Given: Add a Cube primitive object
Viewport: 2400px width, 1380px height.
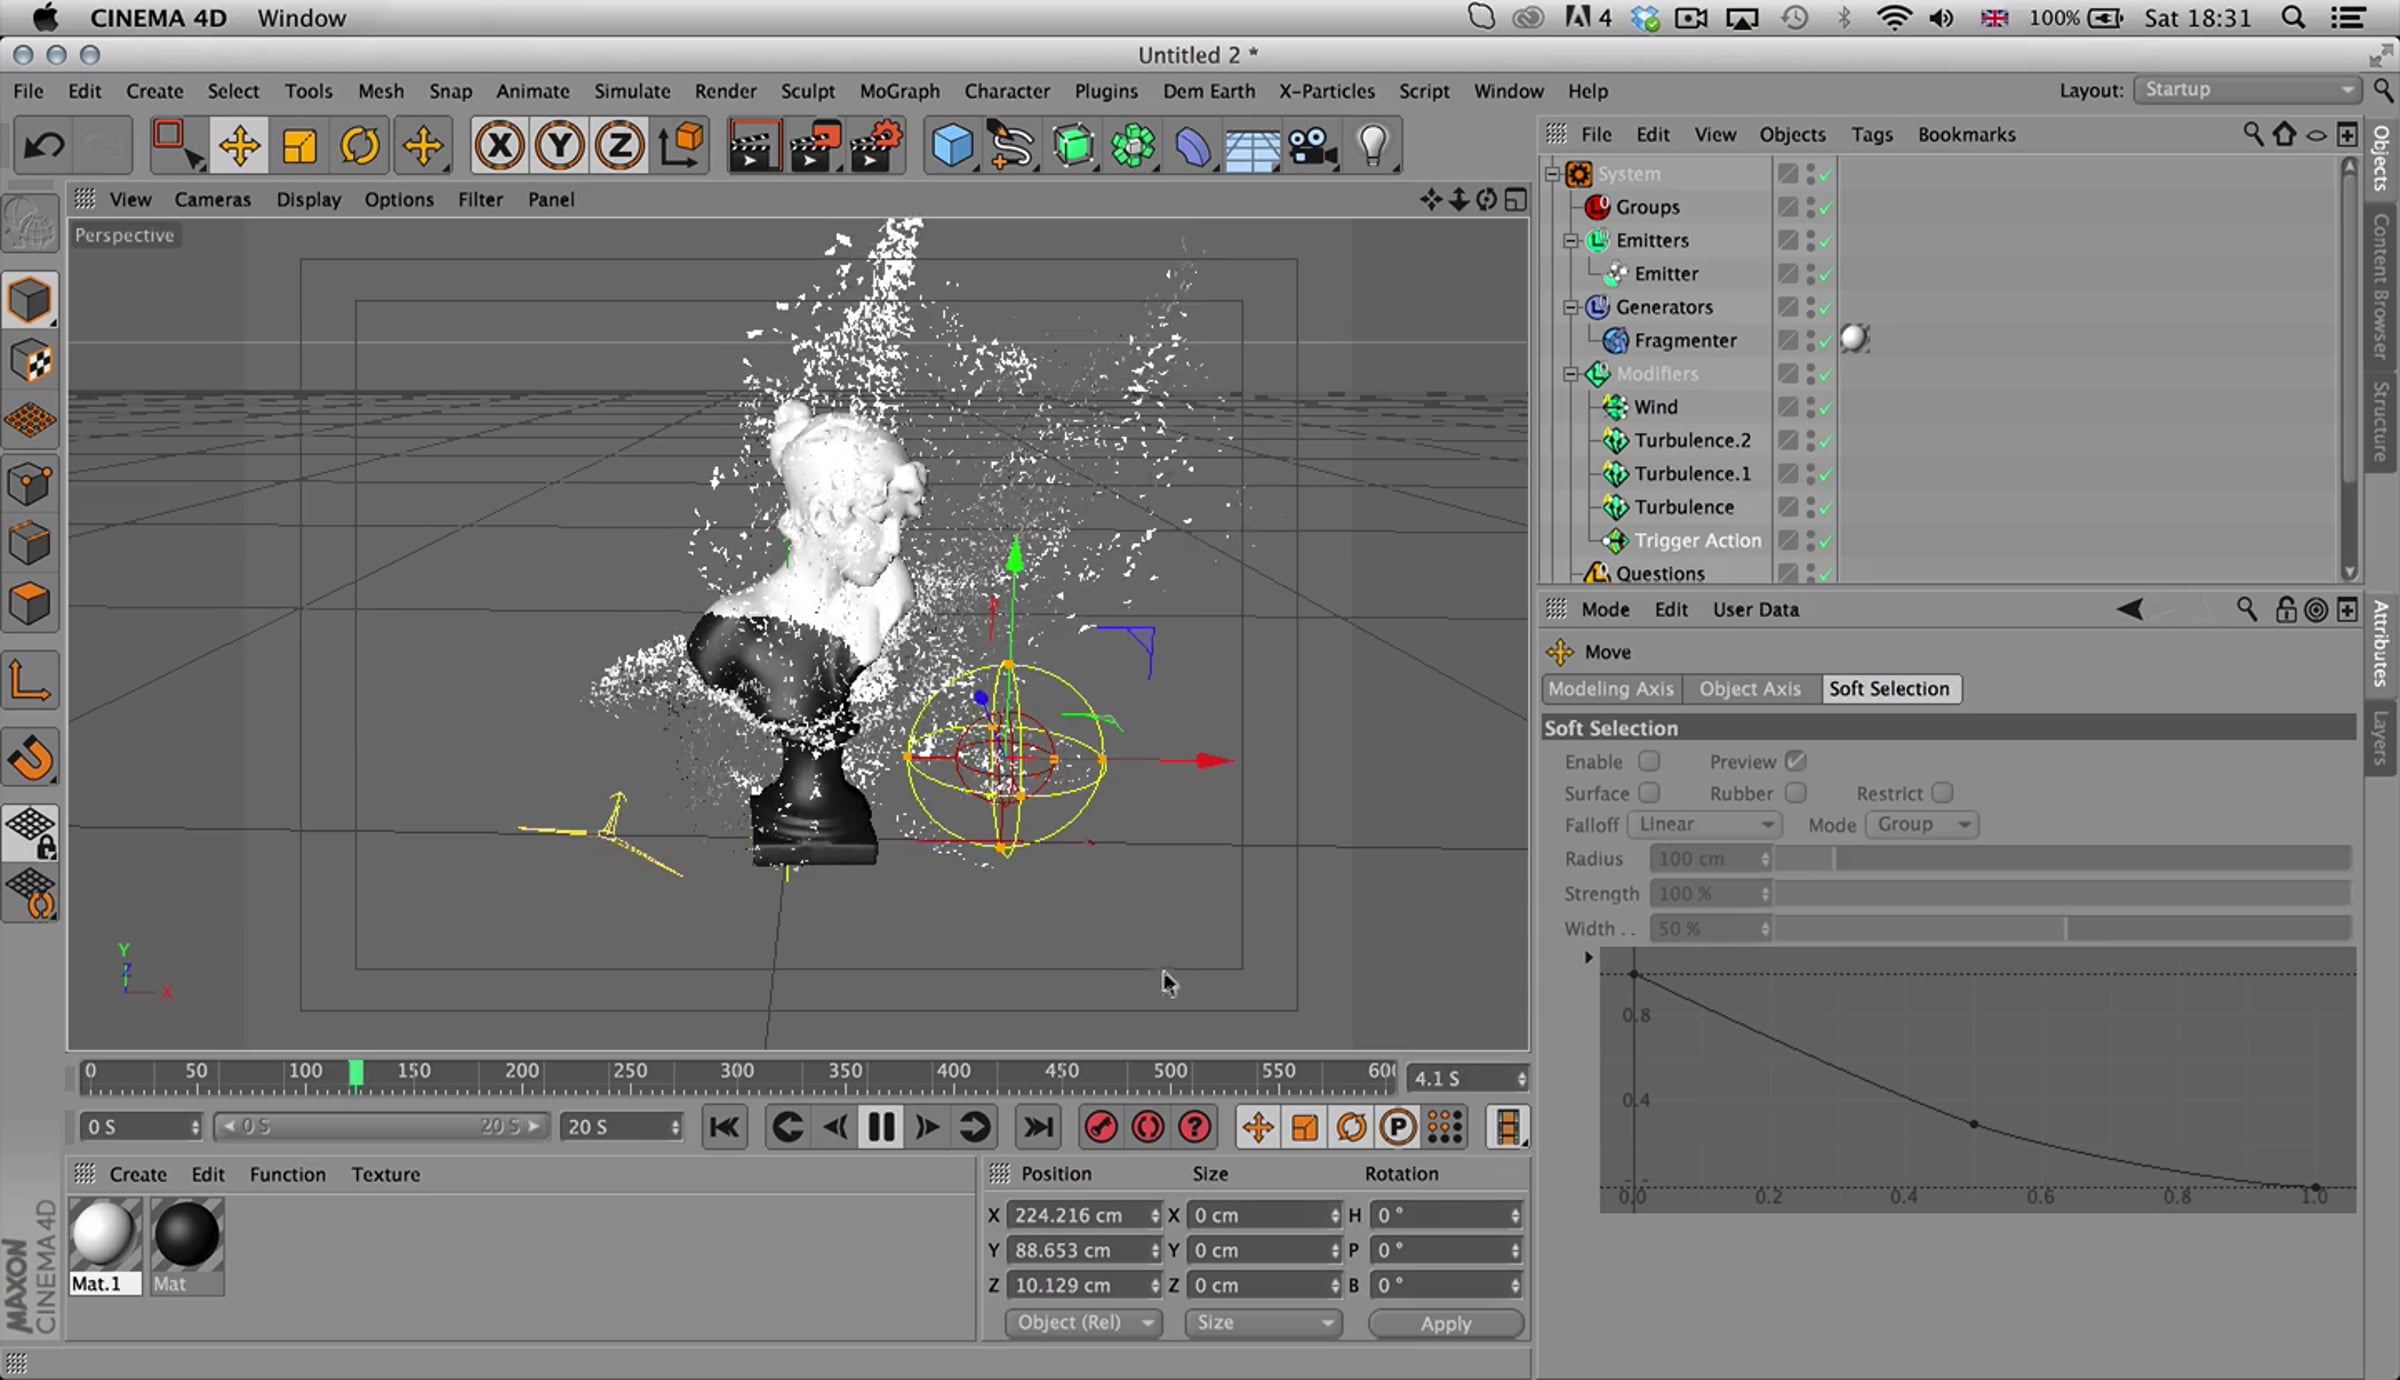Looking at the screenshot, I should point(952,146).
